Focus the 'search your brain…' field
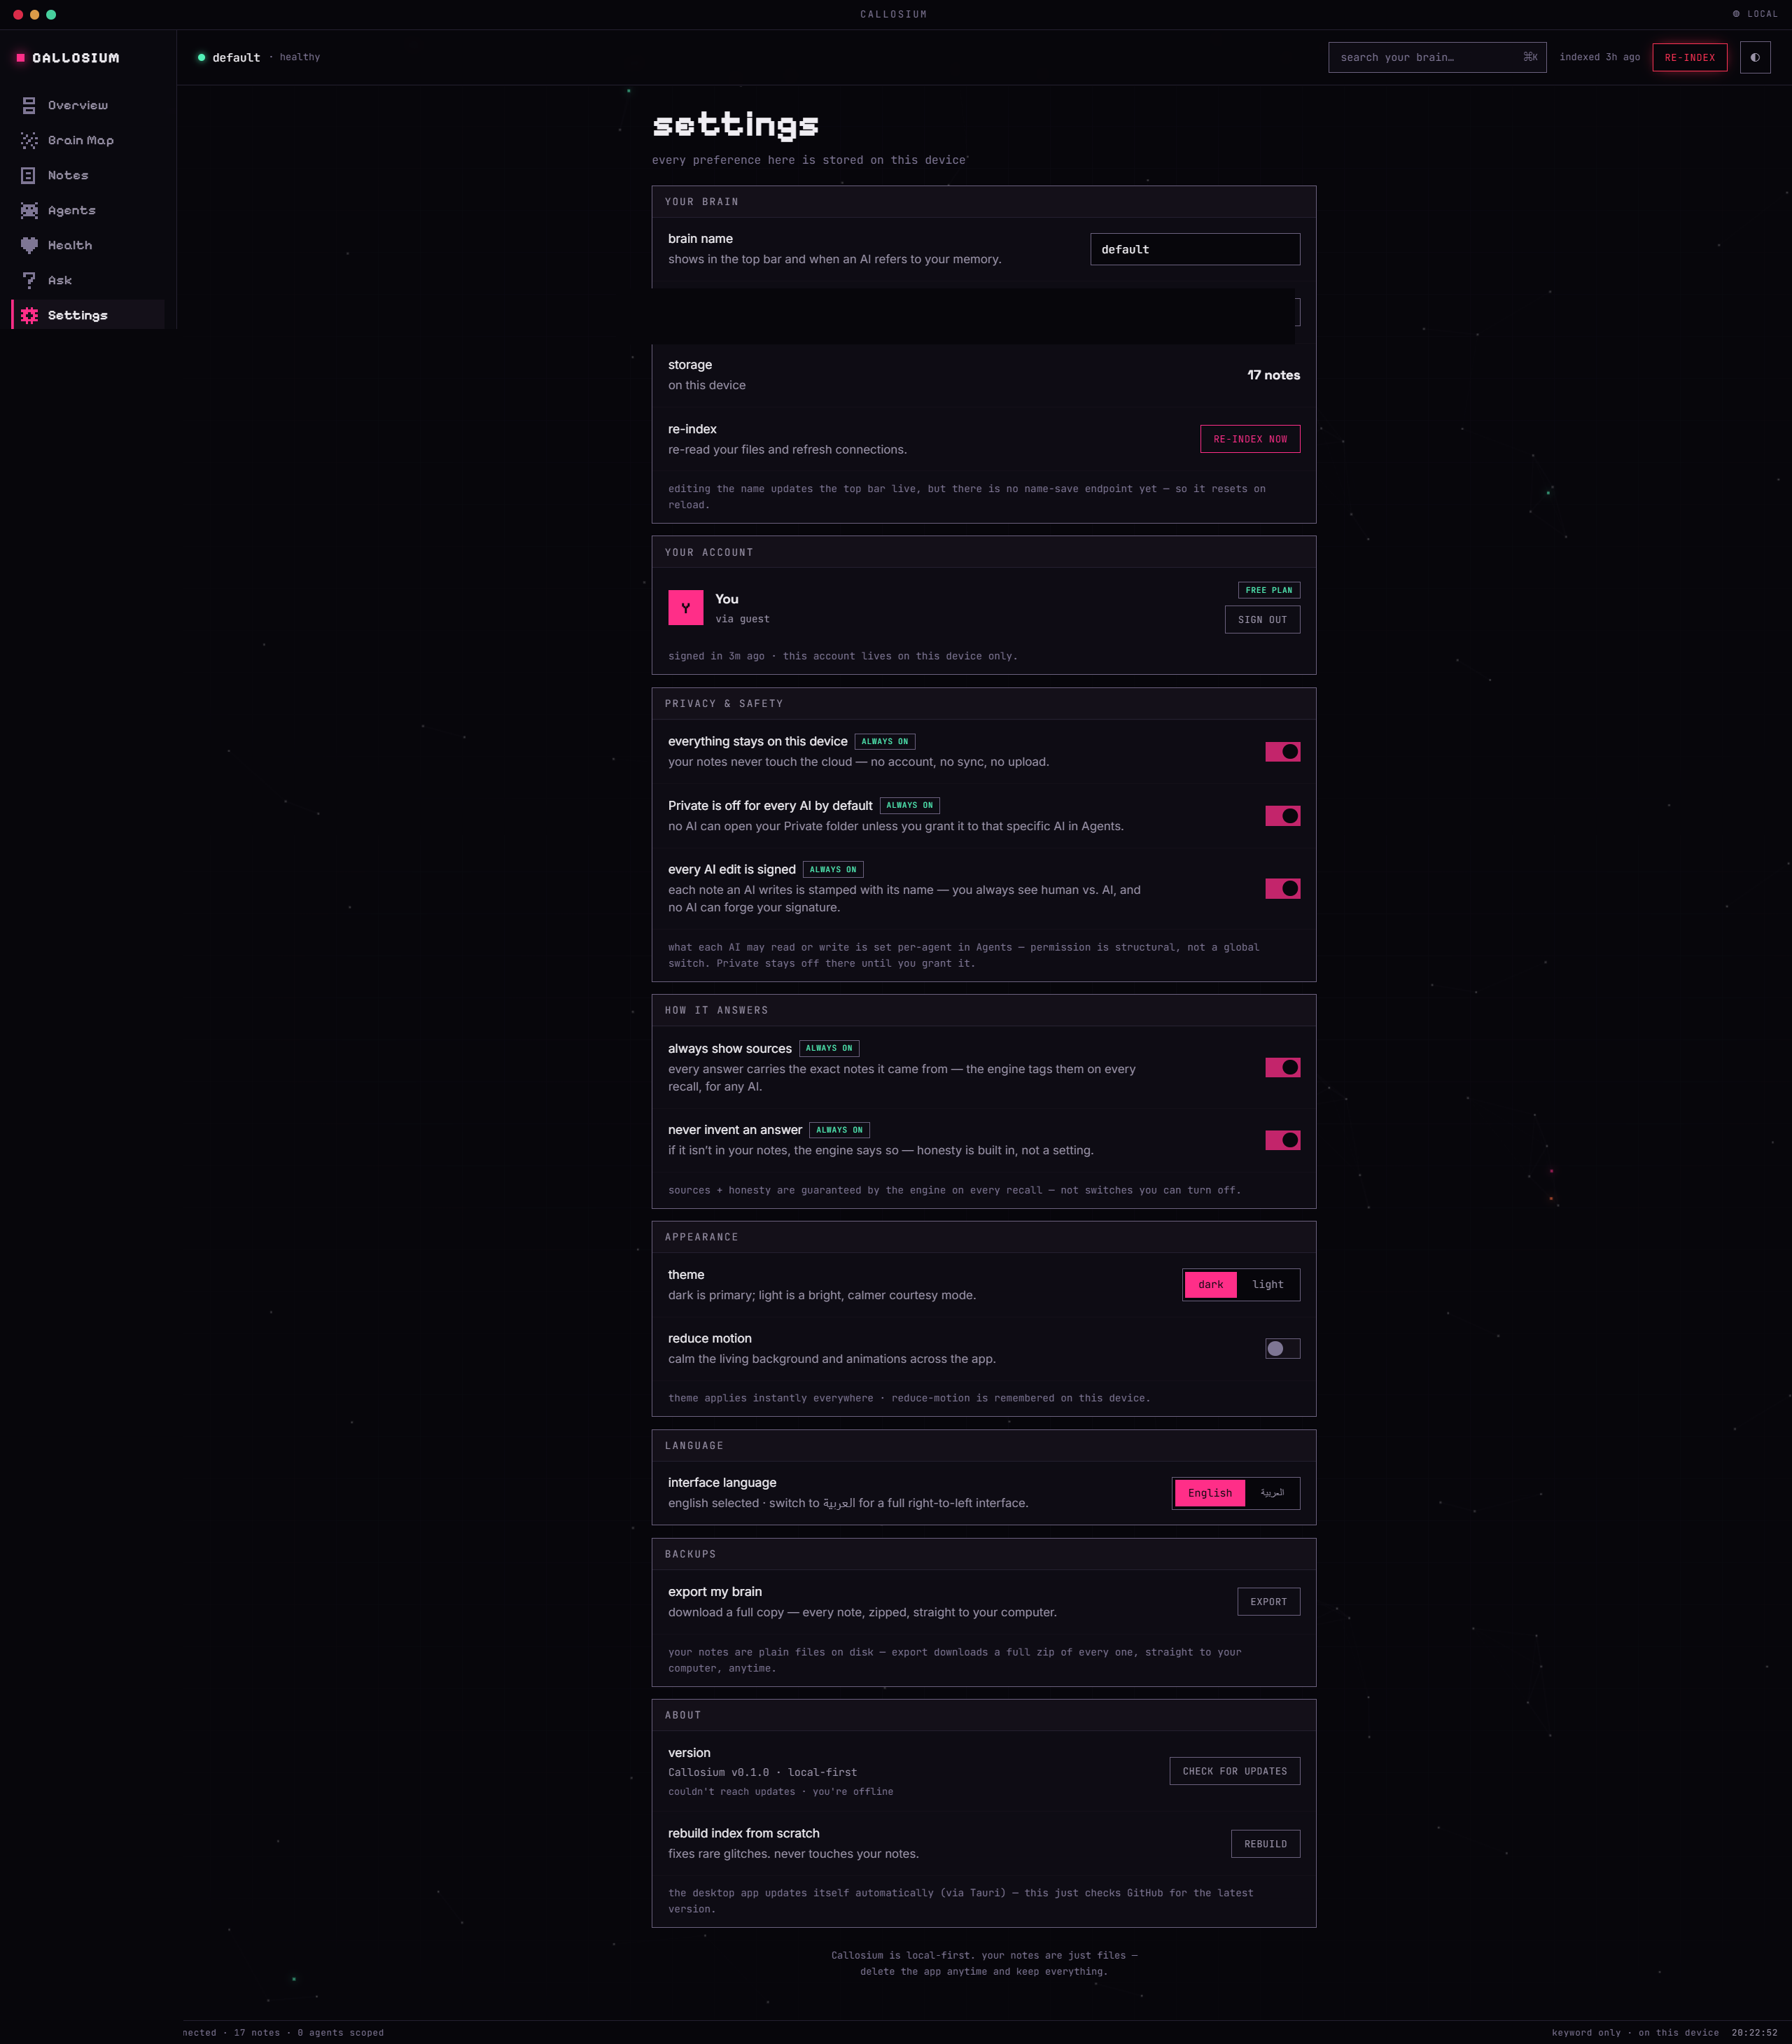This screenshot has height=2044, width=1792. [x=1437, y=57]
